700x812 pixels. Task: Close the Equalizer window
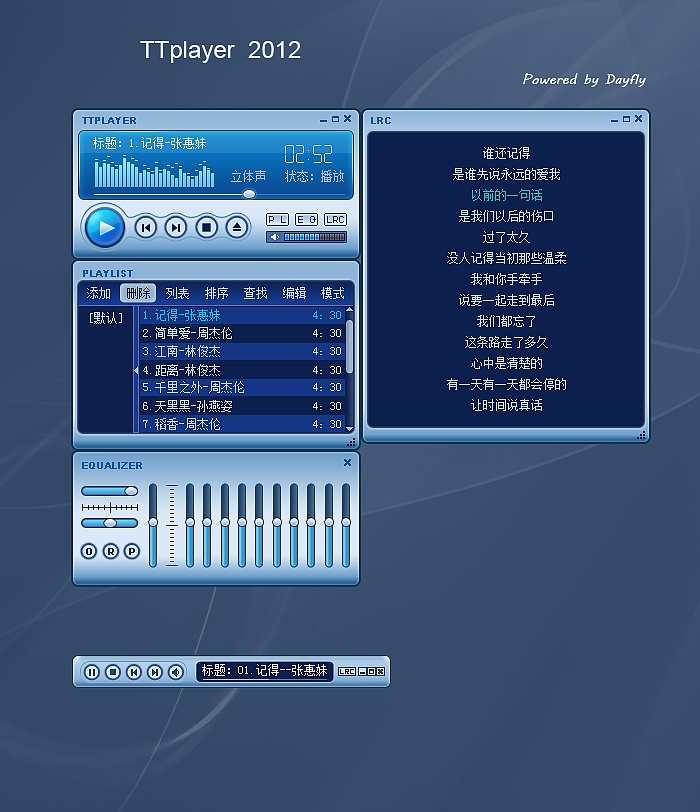[347, 462]
